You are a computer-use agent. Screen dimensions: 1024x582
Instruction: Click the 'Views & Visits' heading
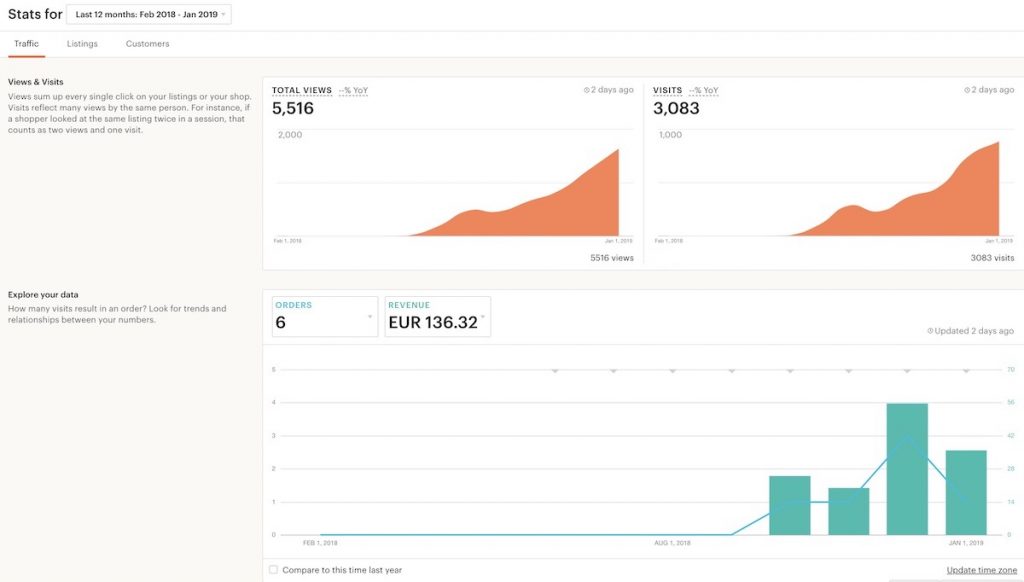click(x=36, y=82)
